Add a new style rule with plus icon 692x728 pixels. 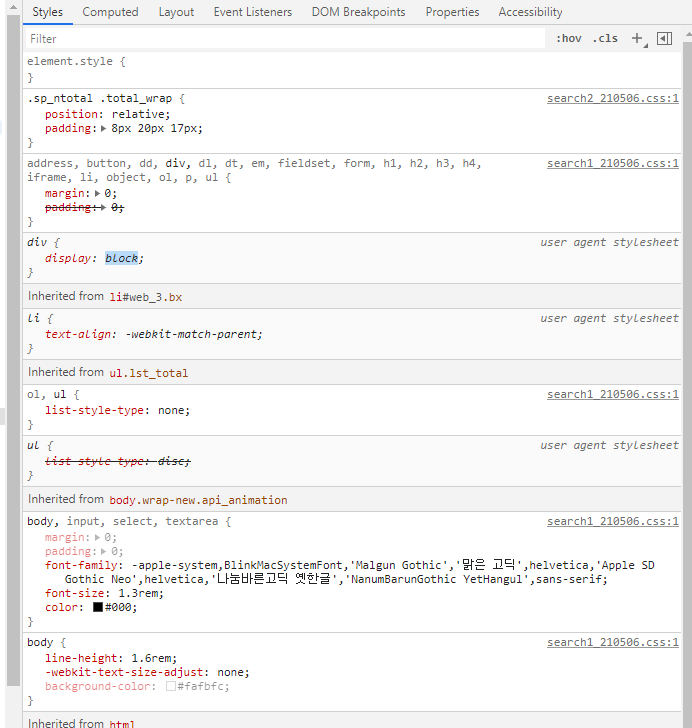pos(637,38)
